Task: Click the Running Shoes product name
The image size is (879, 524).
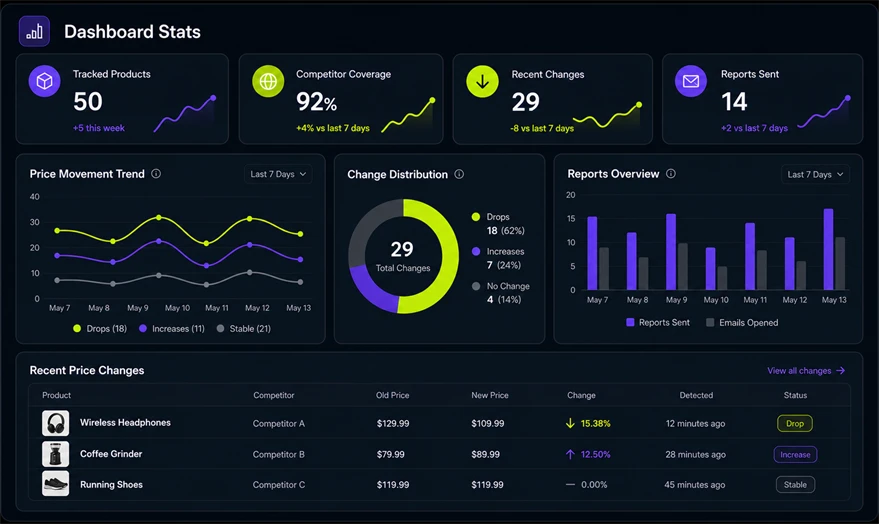Action: (111, 485)
